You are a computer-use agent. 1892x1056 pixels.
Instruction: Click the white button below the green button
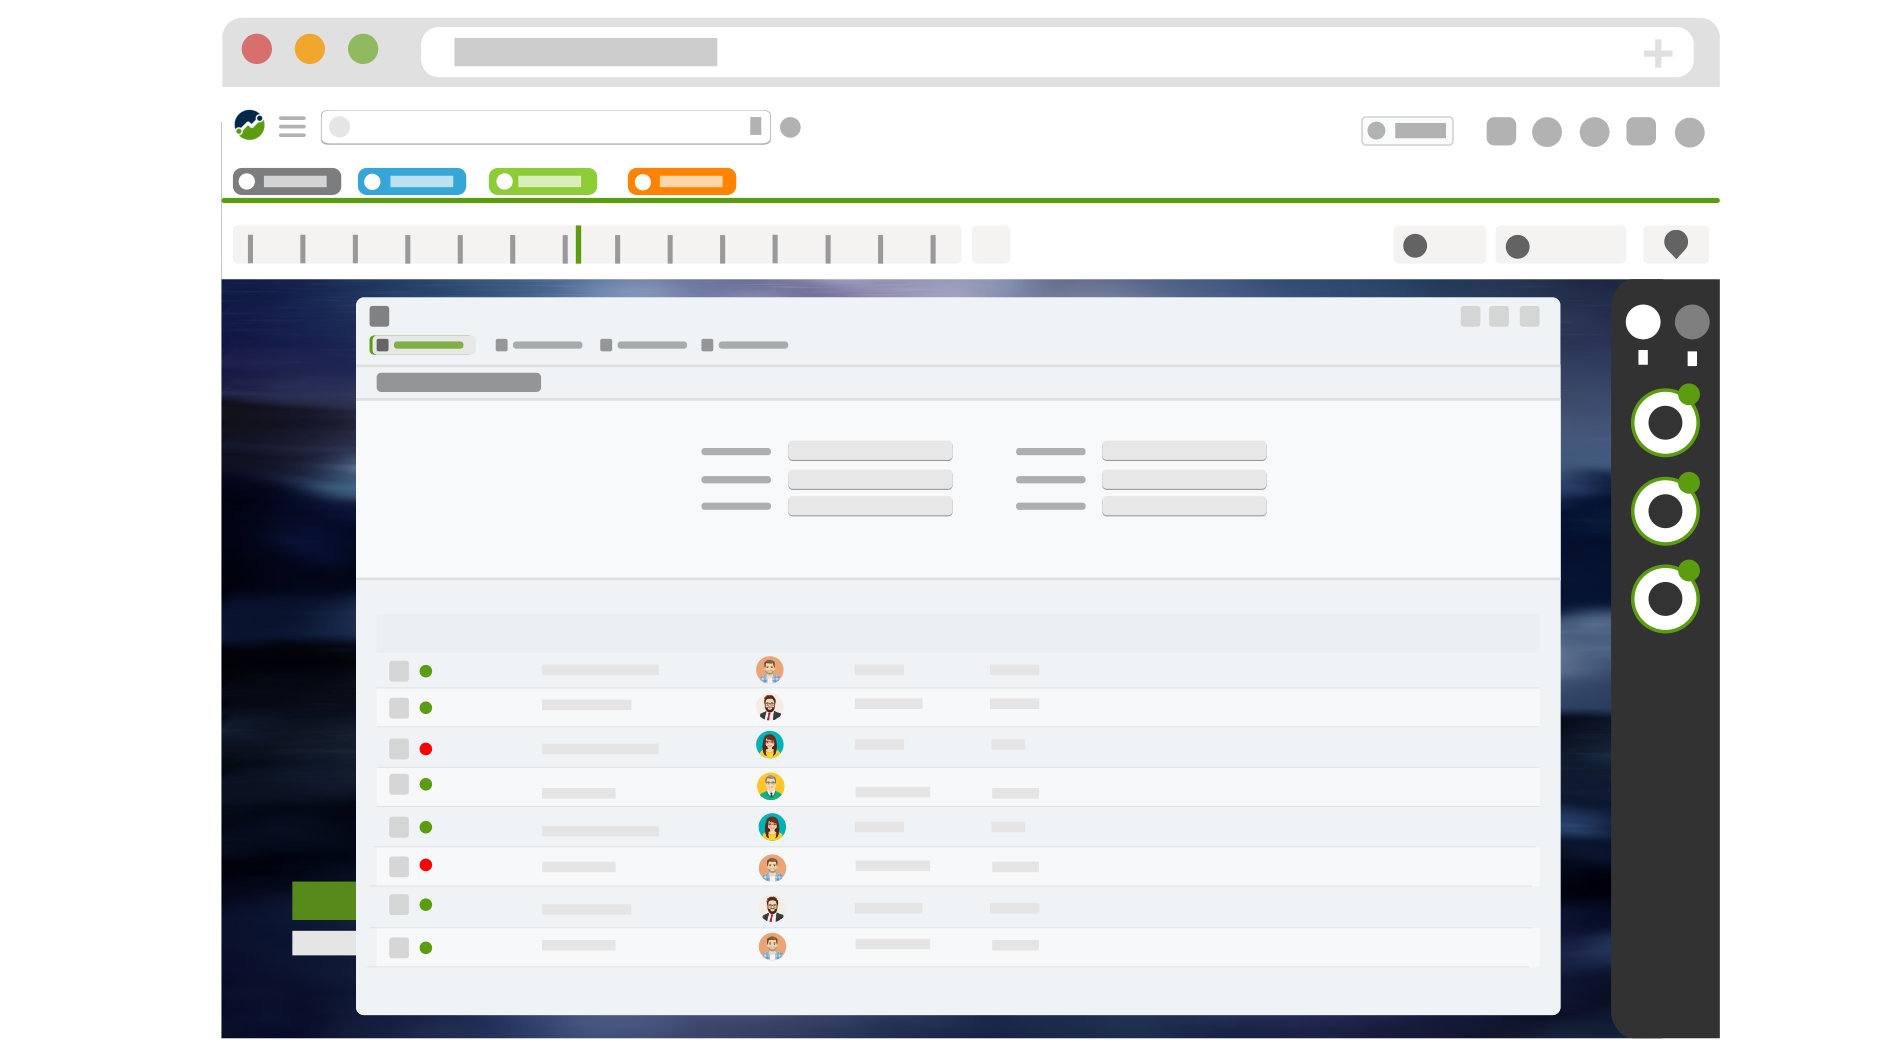pyautogui.click(x=324, y=943)
